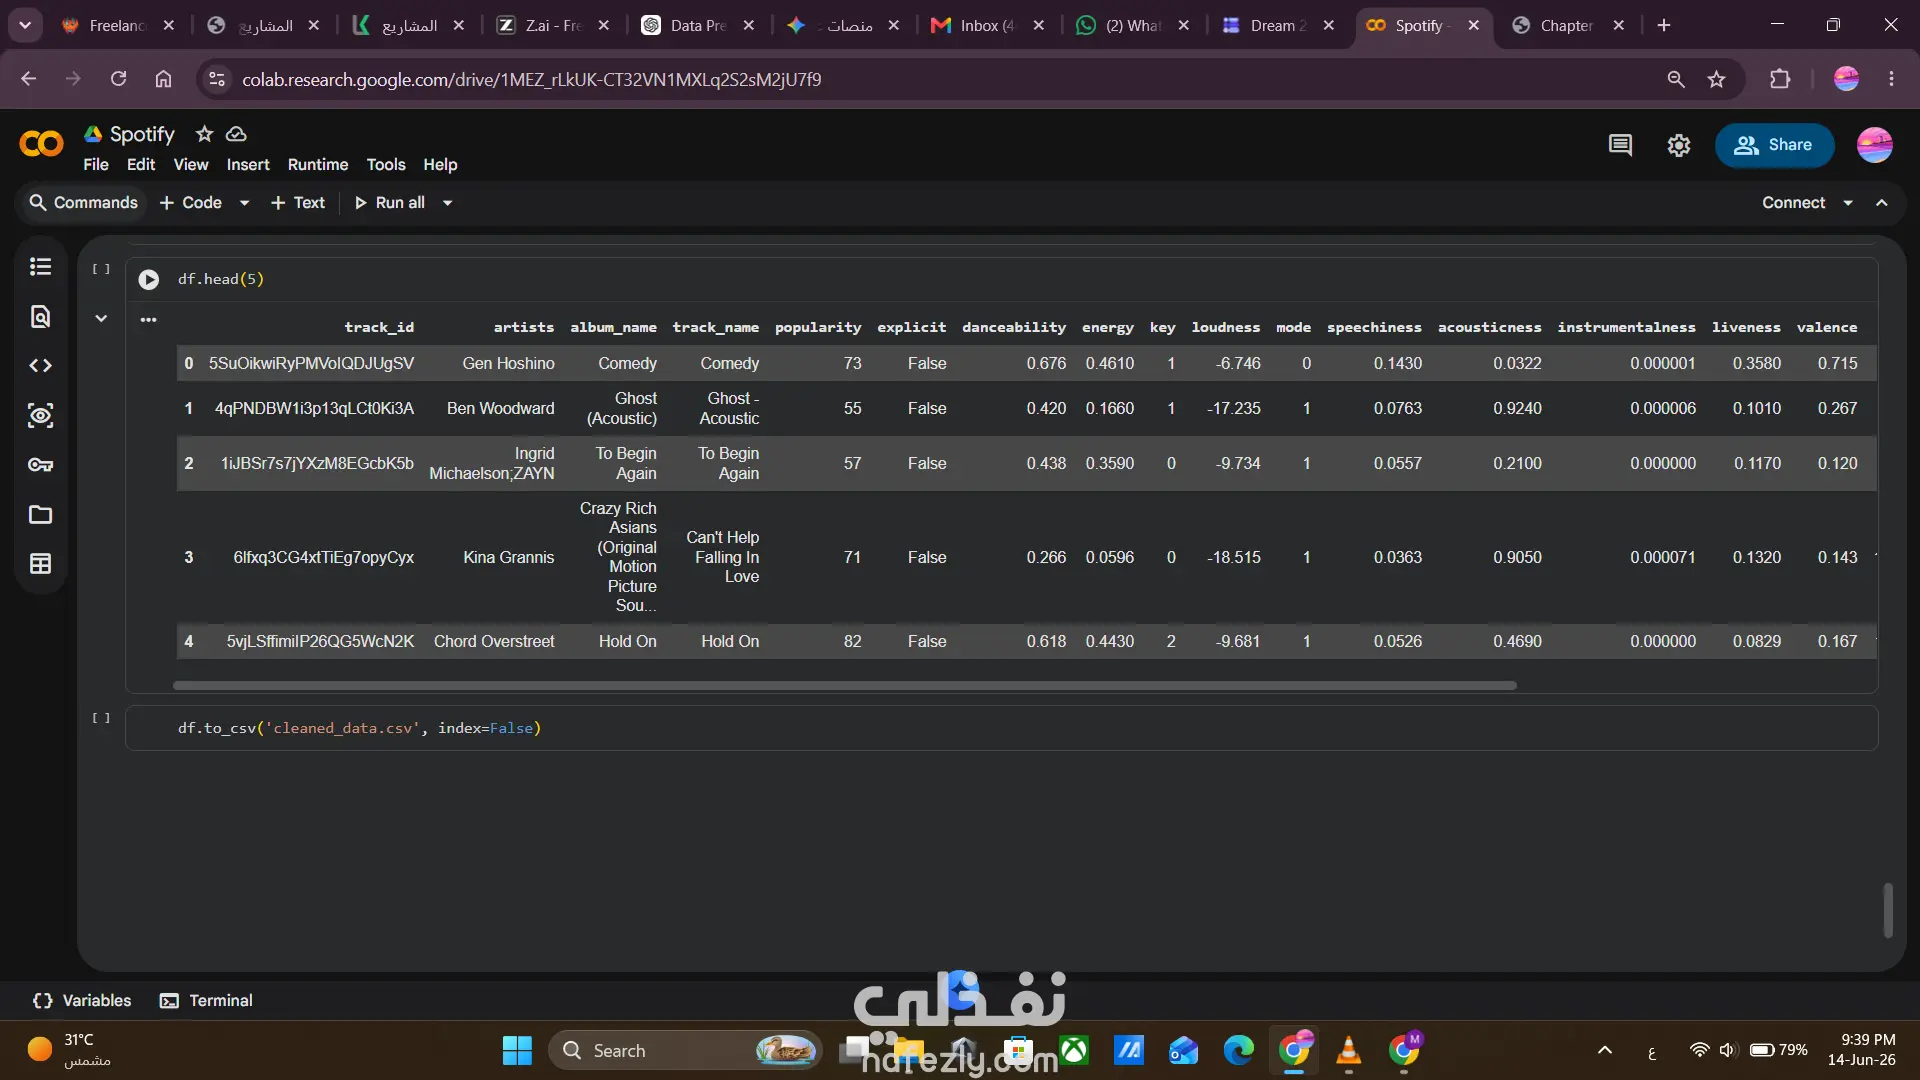Open the browser zoom magnifier icon
Viewport: 1920px width, 1080px height.
[1676, 79]
